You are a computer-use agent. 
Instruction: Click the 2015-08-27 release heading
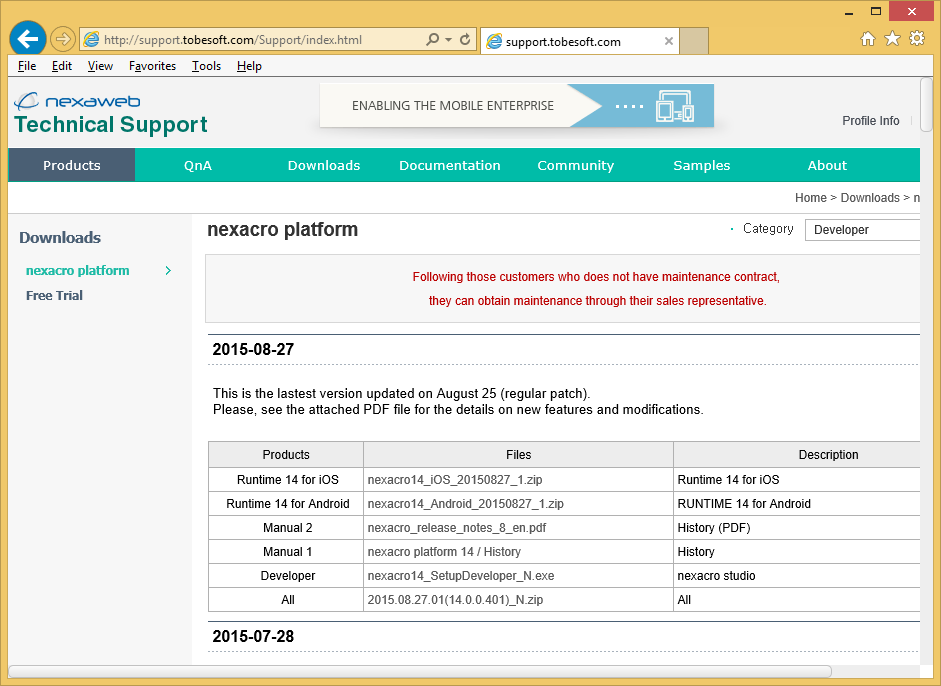(x=253, y=349)
